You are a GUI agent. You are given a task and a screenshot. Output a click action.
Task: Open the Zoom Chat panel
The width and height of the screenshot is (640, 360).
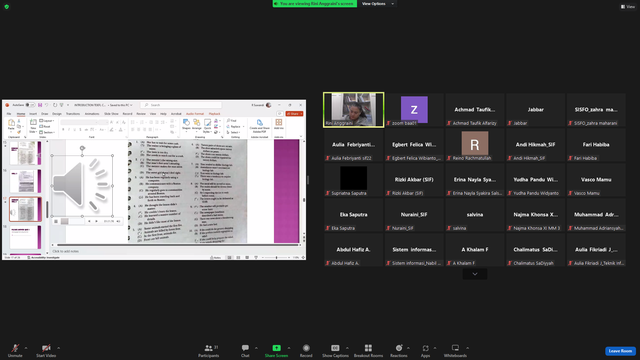245,350
